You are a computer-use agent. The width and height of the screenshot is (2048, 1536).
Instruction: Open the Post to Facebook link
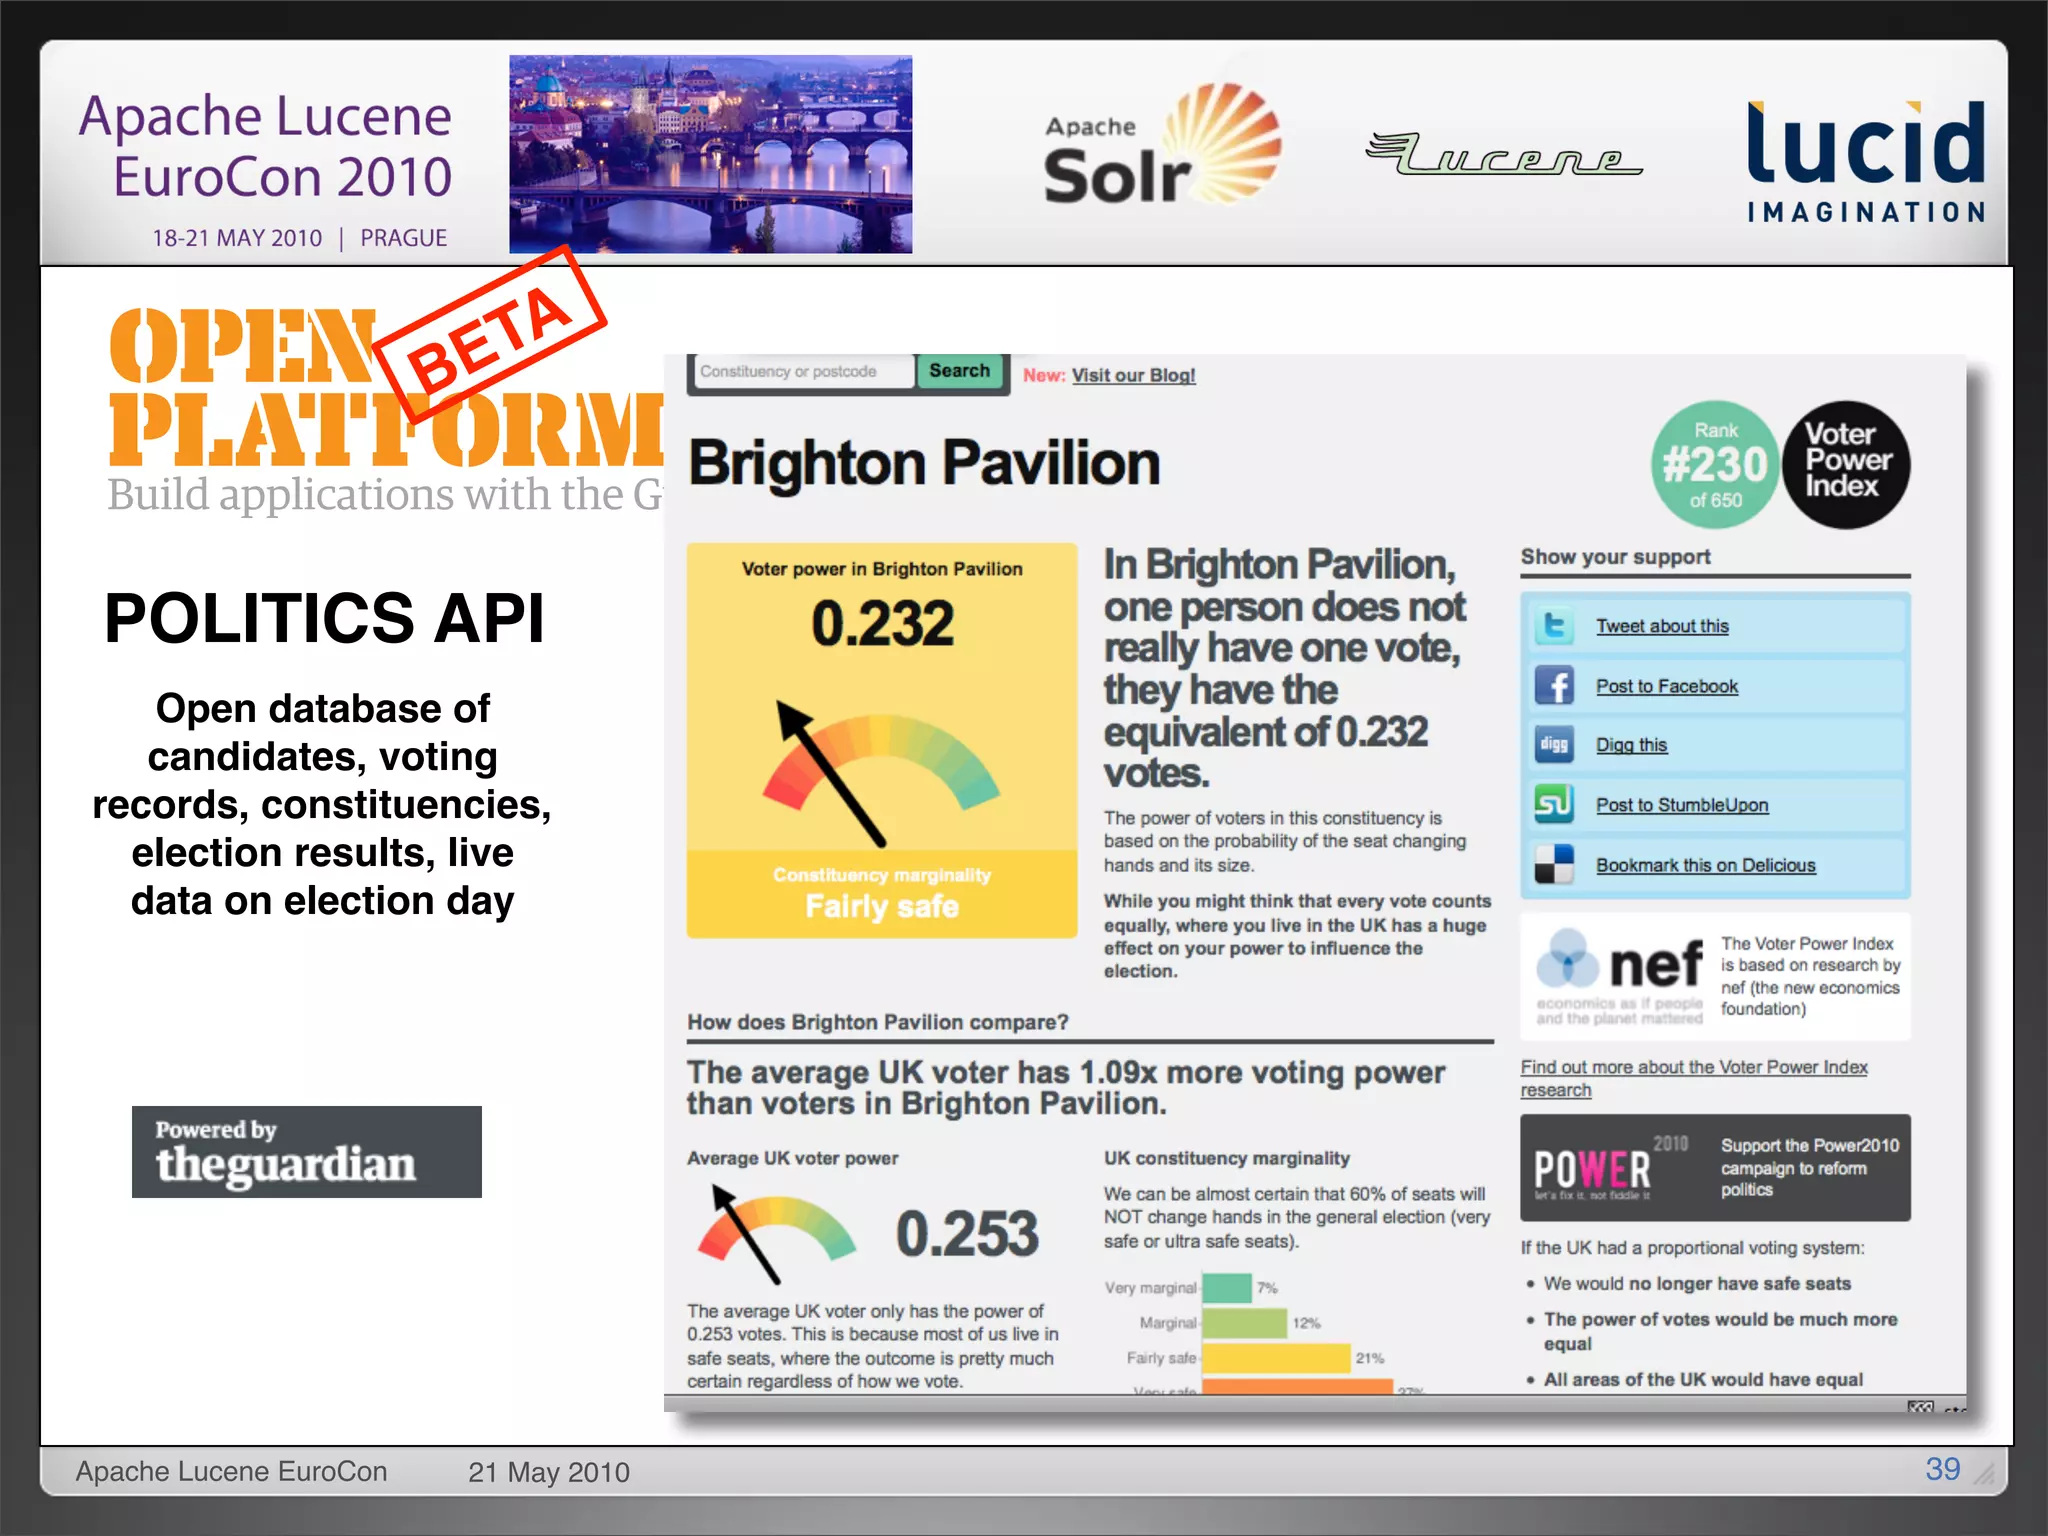point(1666,686)
